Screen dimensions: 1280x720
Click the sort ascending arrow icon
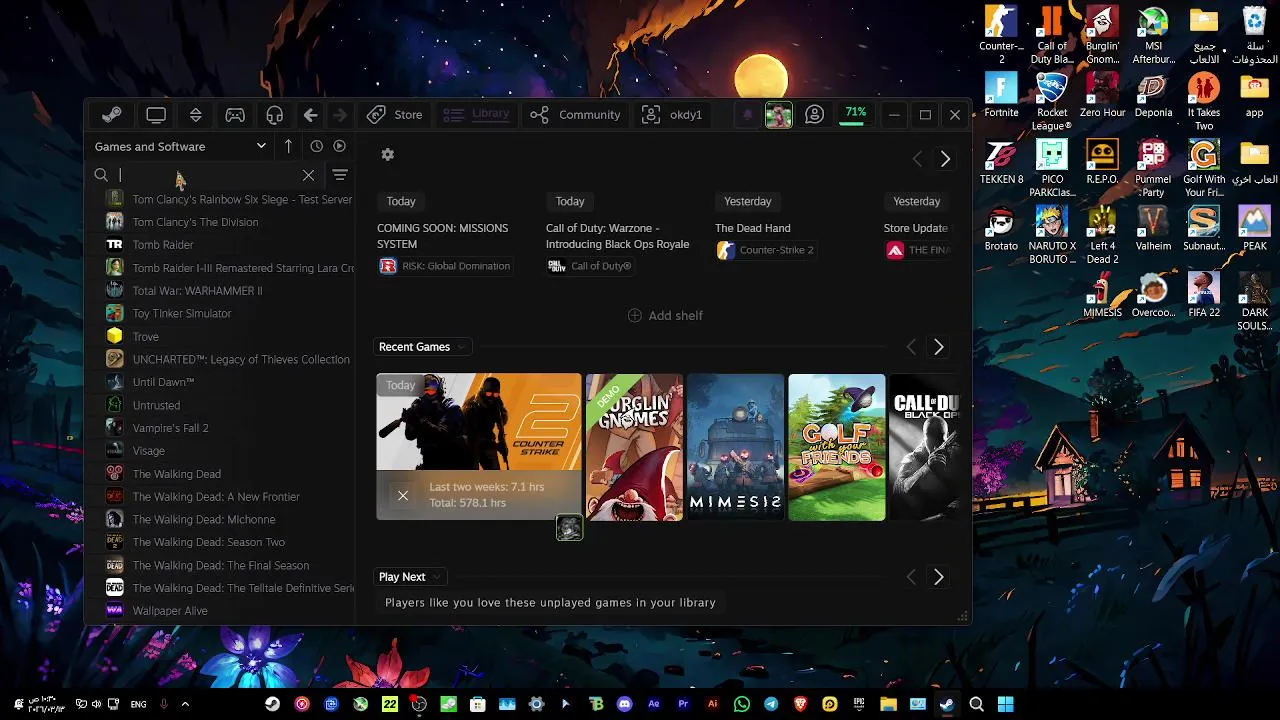coord(288,146)
